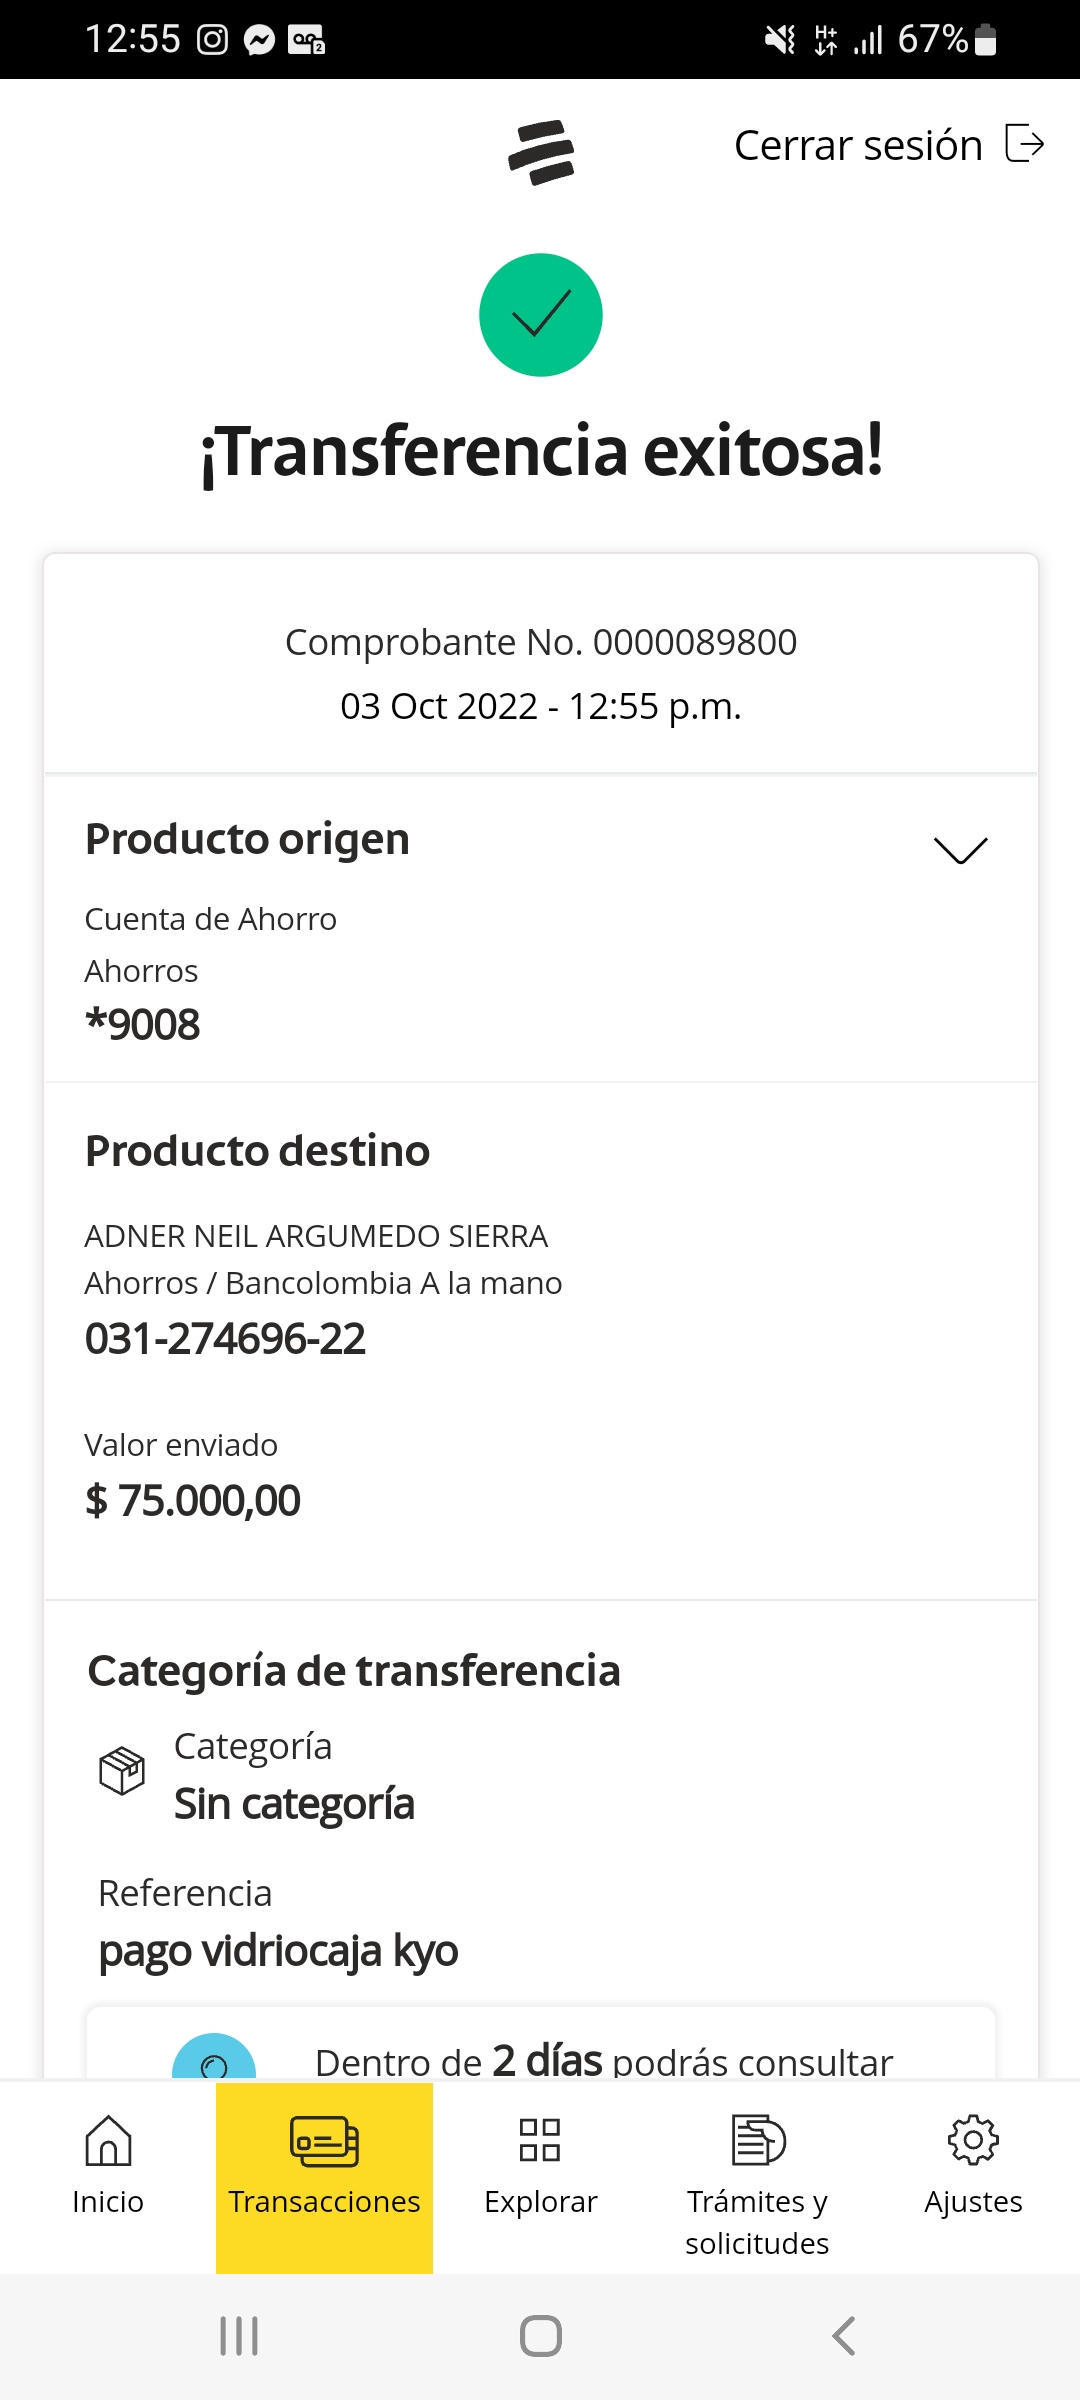1080x2400 pixels.
Task: Tap the Android back button
Action: pos(844,2336)
